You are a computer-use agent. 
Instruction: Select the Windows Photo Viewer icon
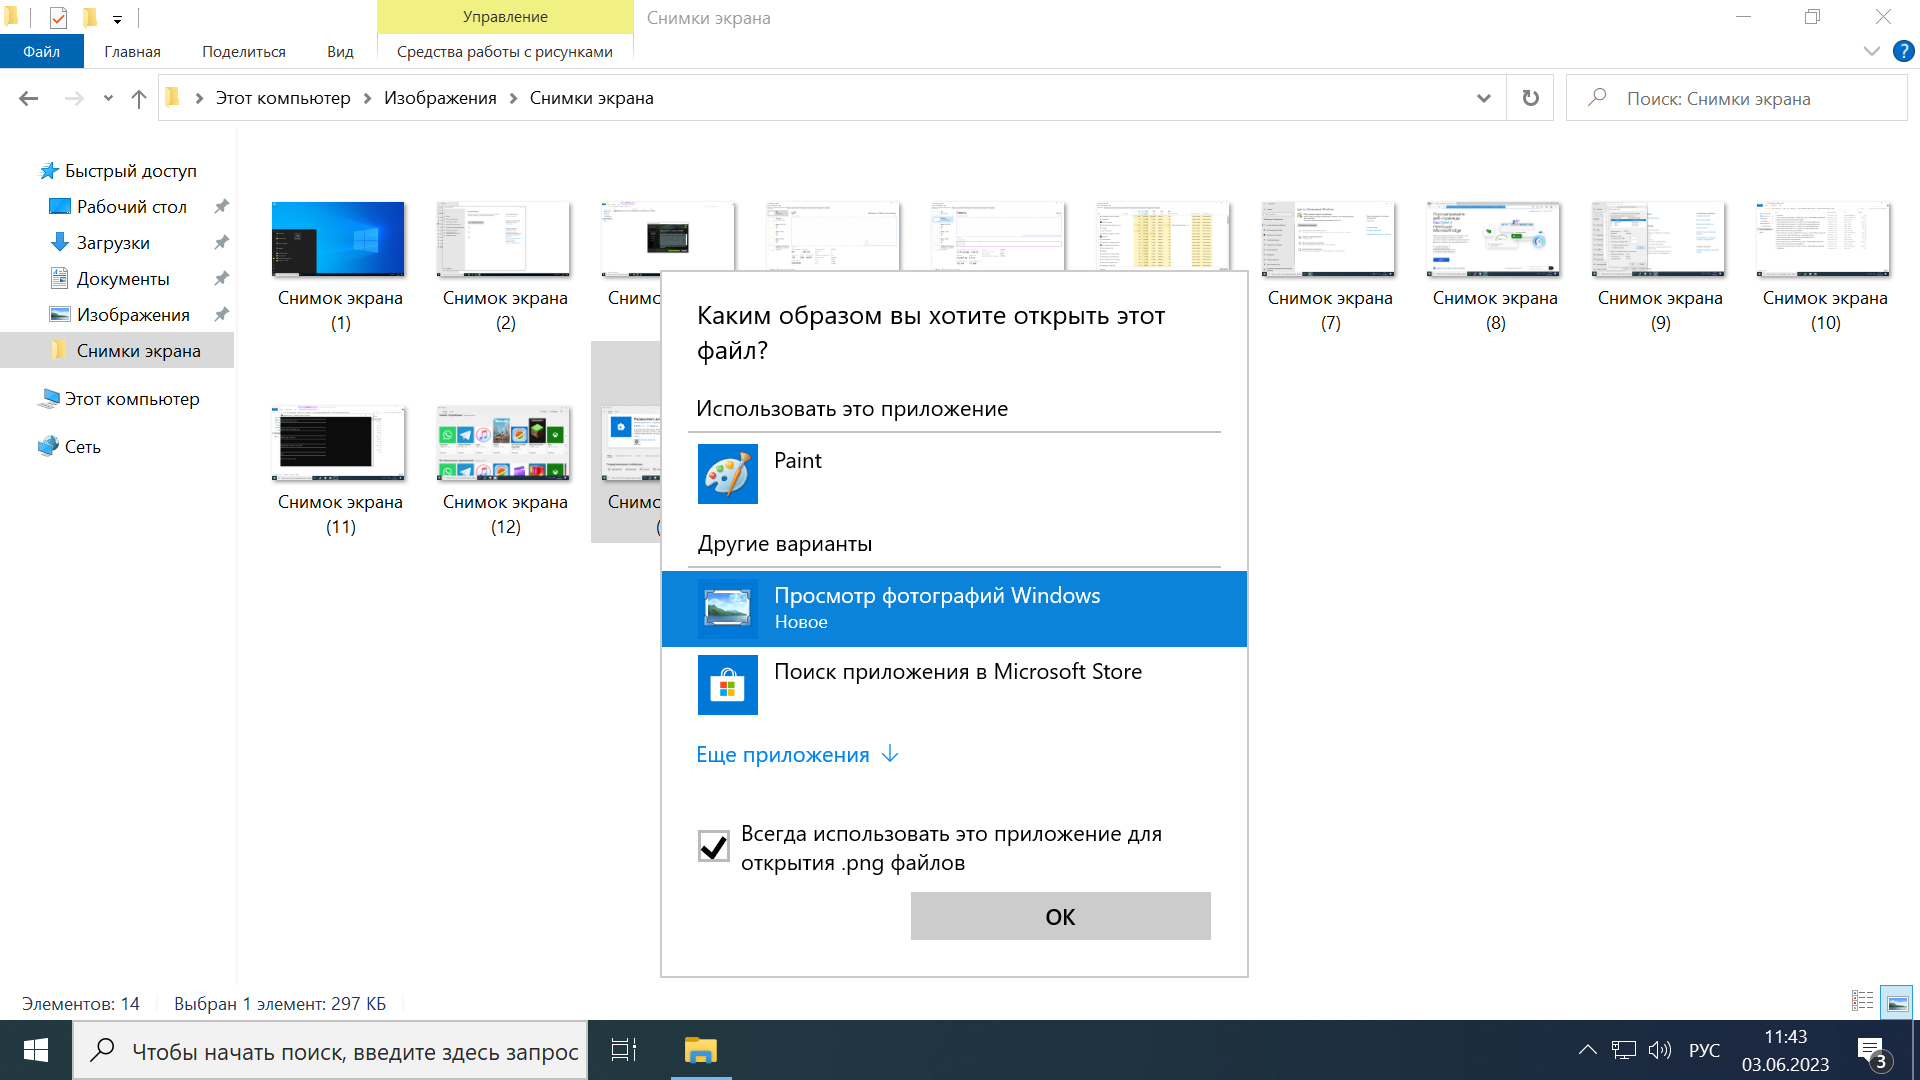coord(727,608)
